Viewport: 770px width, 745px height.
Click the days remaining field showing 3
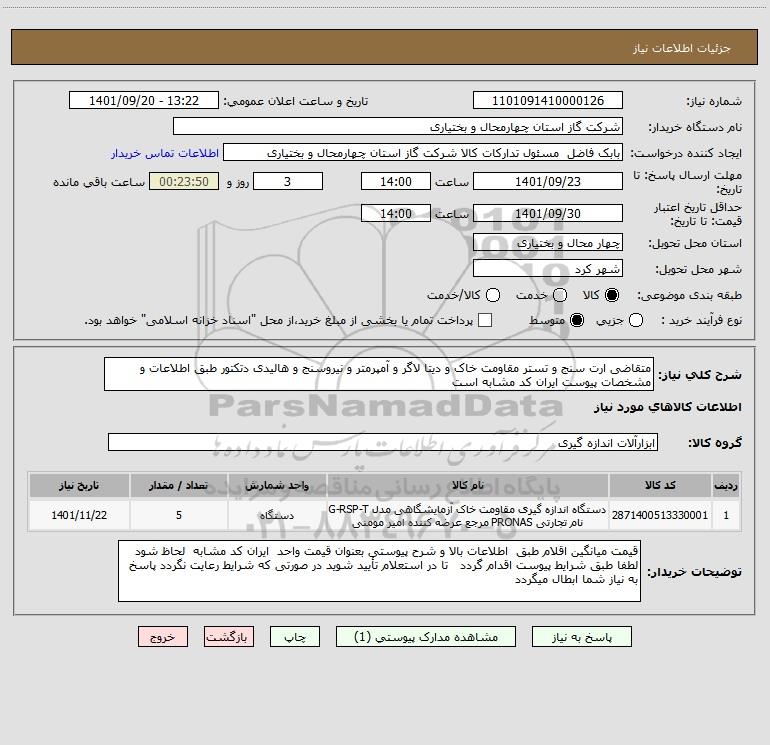pyautogui.click(x=288, y=181)
